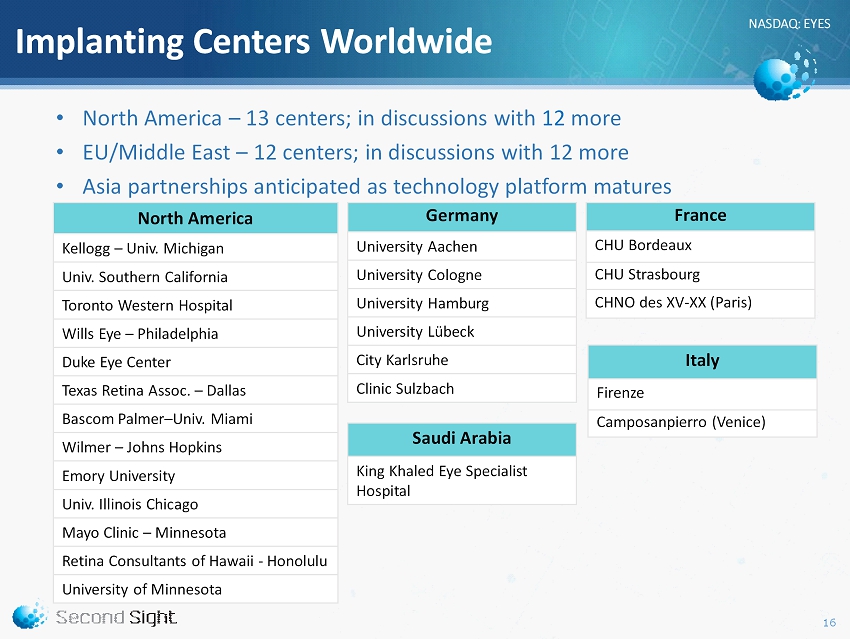Select the 'University of Minnesota' row
The height and width of the screenshot is (639, 850).
point(196,589)
